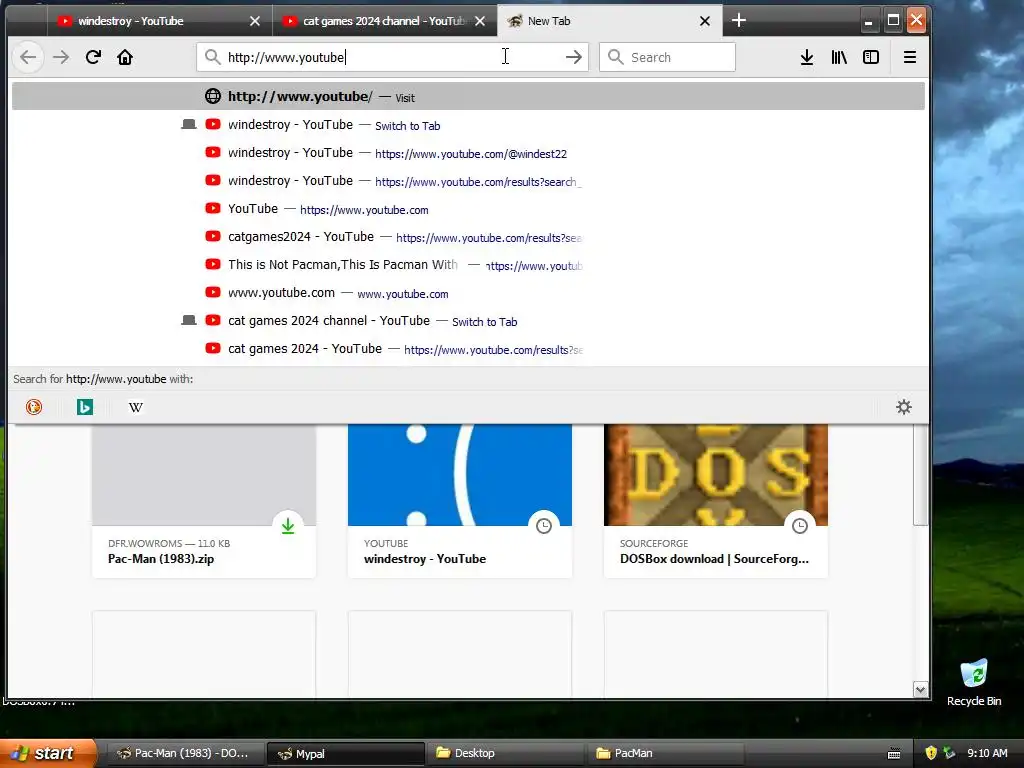Screen dimensions: 1024x768
Task: Click the history clock on DOSBox tile
Action: click(x=800, y=526)
